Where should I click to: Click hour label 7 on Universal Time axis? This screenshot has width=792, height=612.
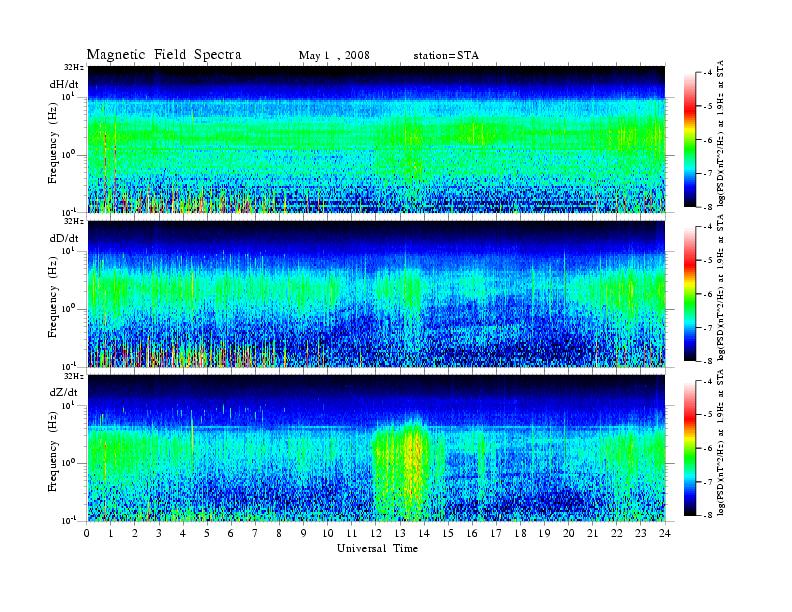pyautogui.click(x=255, y=533)
